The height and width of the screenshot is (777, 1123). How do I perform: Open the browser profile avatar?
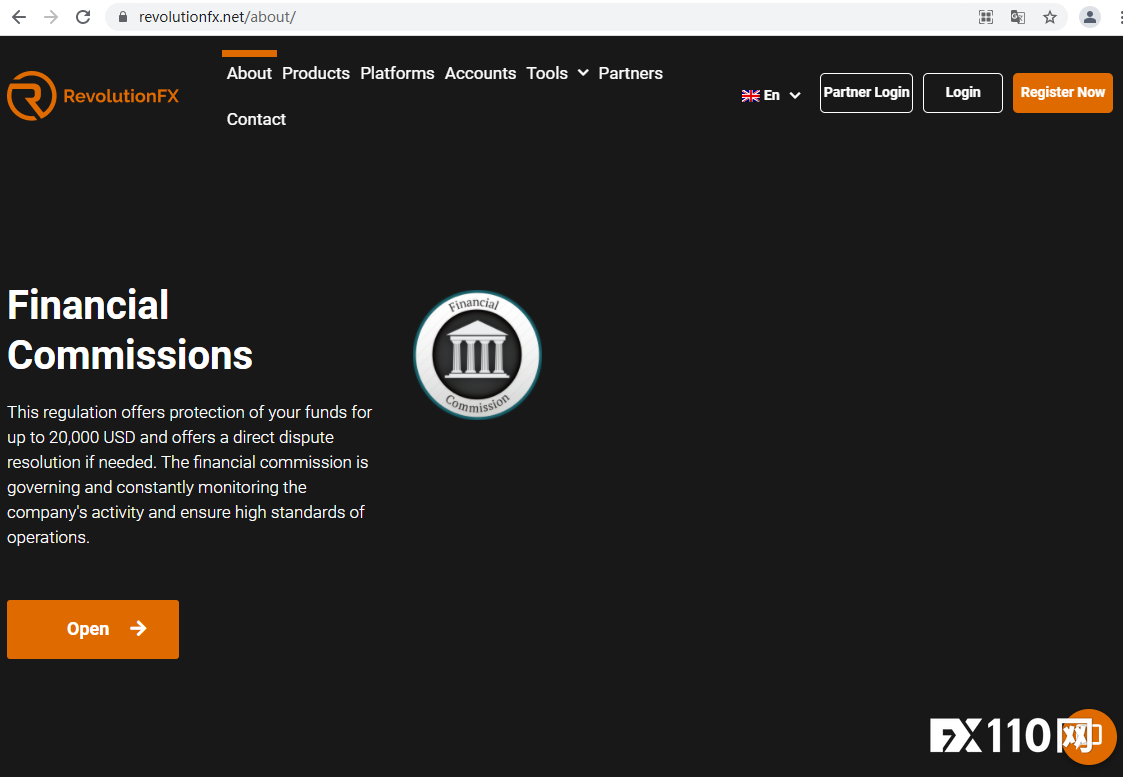point(1089,17)
